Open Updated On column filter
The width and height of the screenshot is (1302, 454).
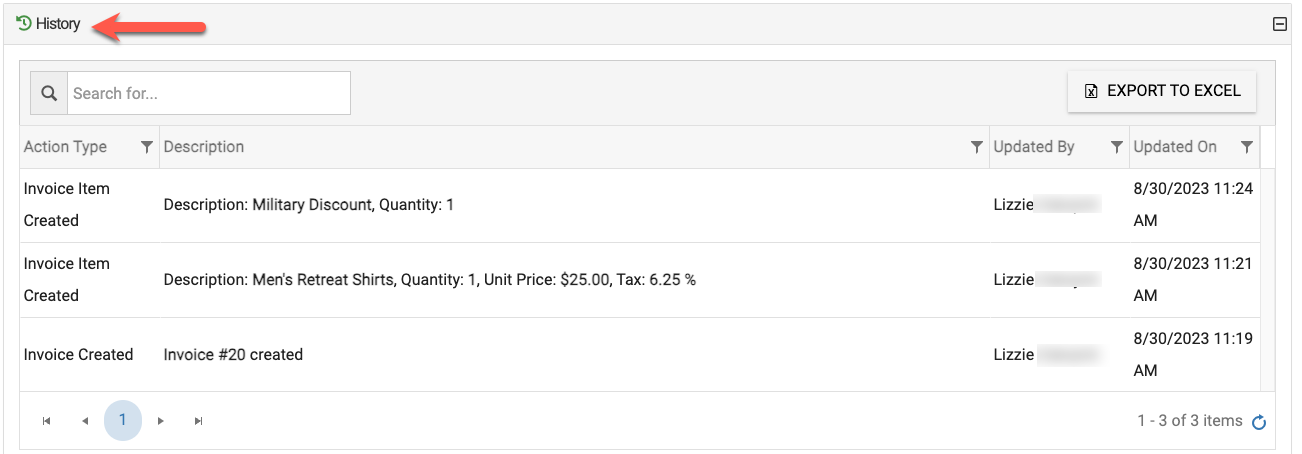[x=1247, y=147]
